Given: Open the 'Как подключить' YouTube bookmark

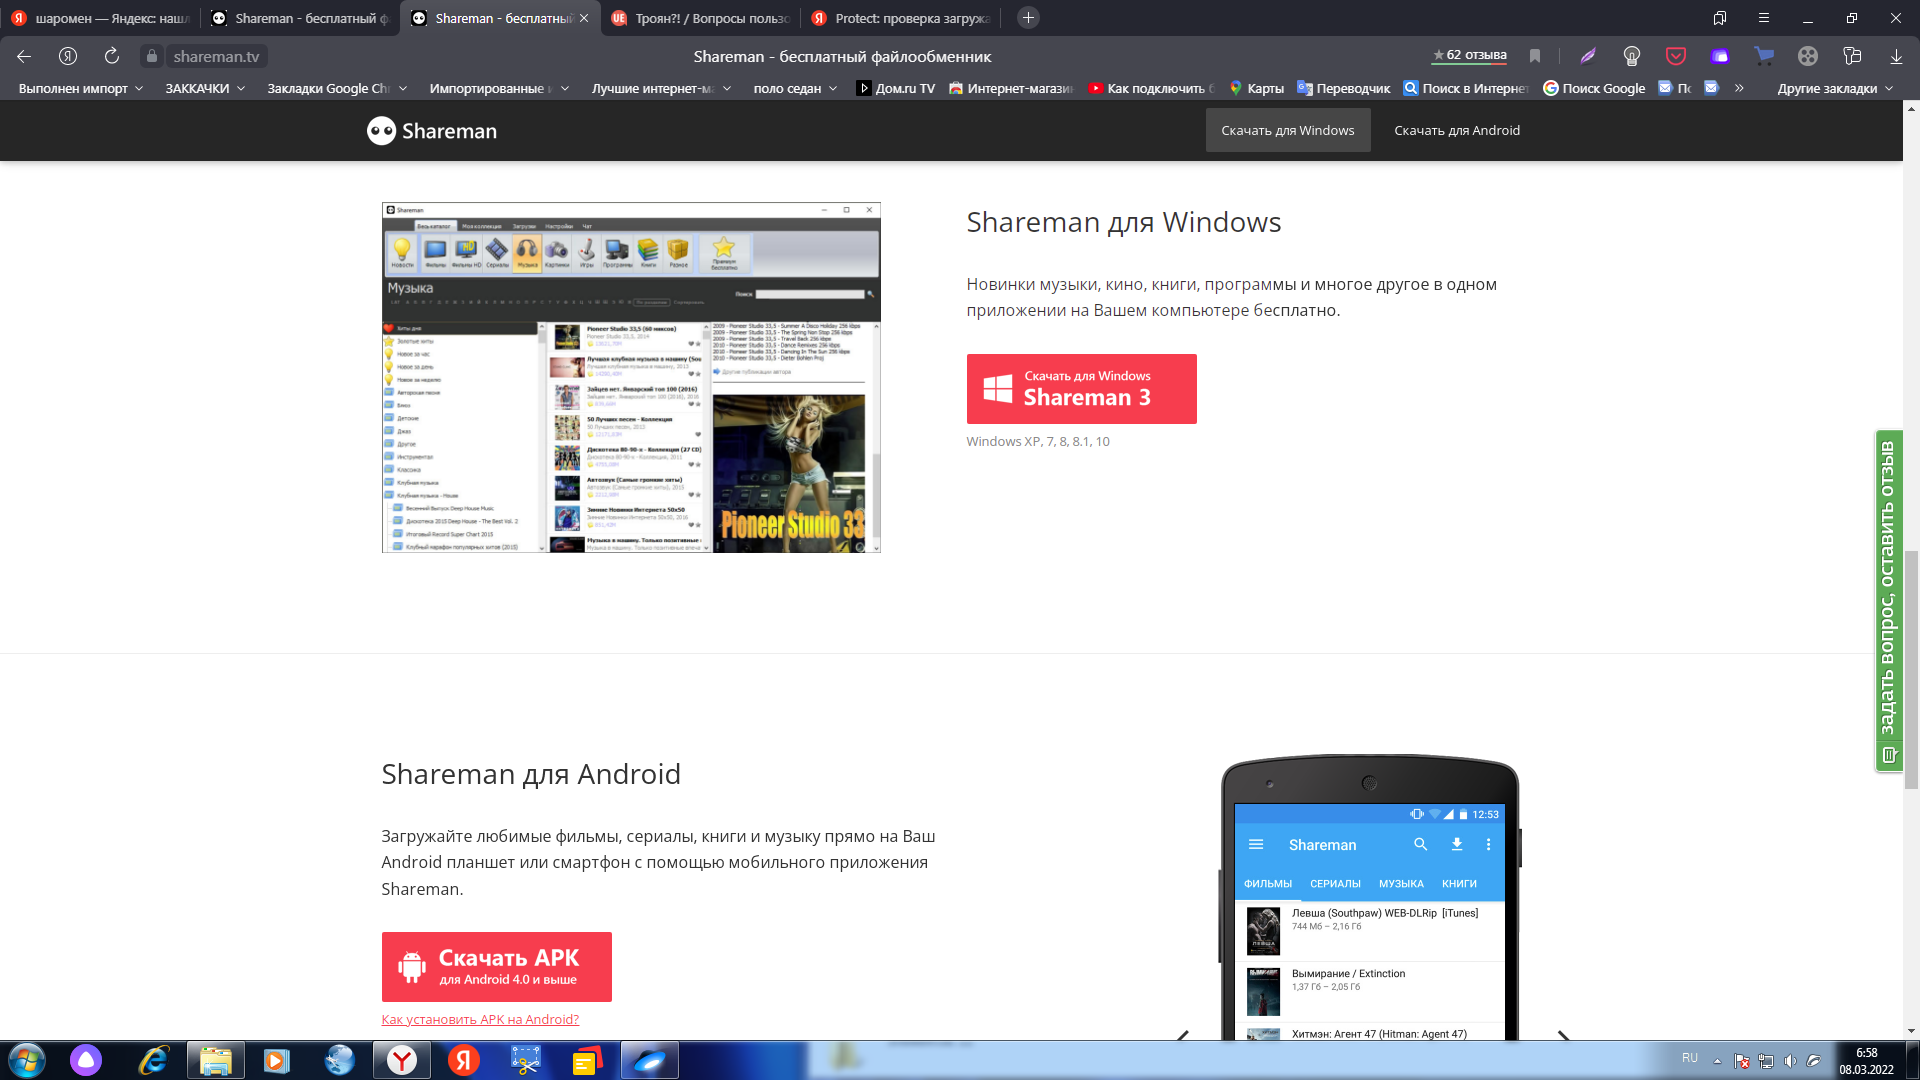Looking at the screenshot, I should [x=1151, y=88].
